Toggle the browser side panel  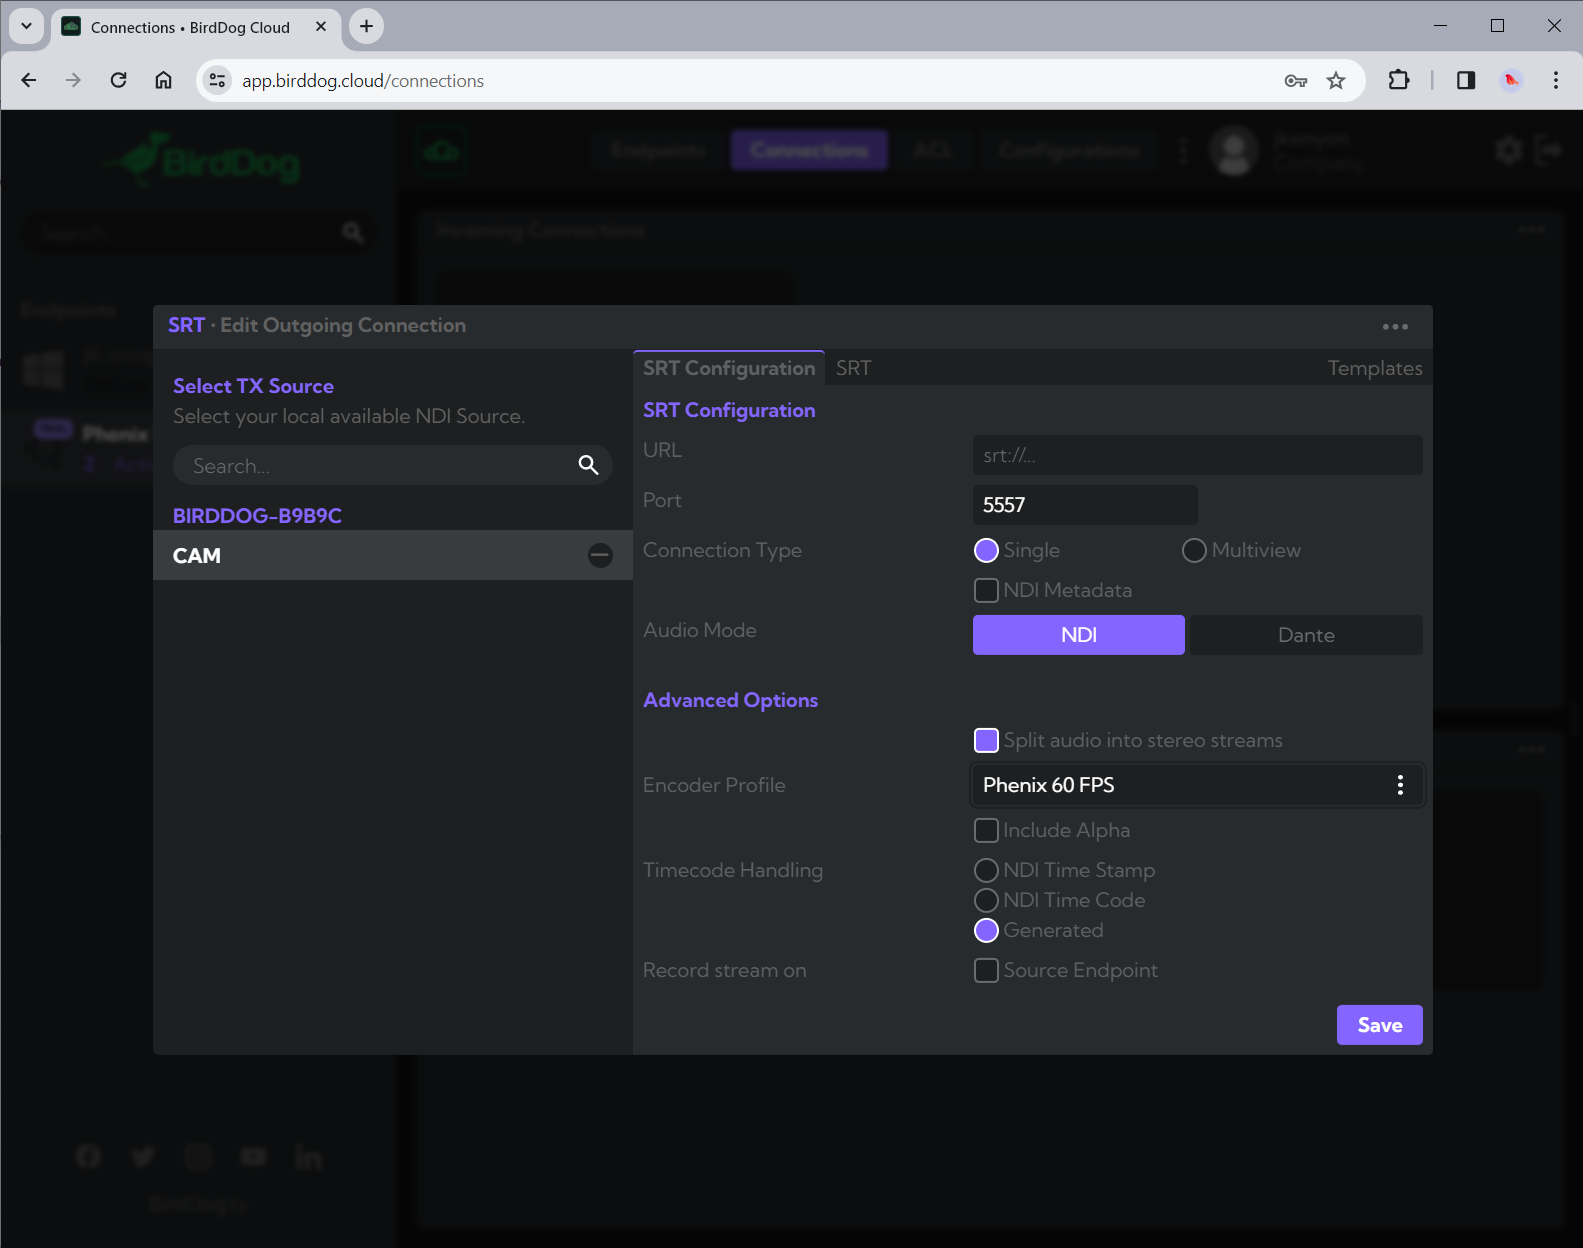pos(1466,80)
